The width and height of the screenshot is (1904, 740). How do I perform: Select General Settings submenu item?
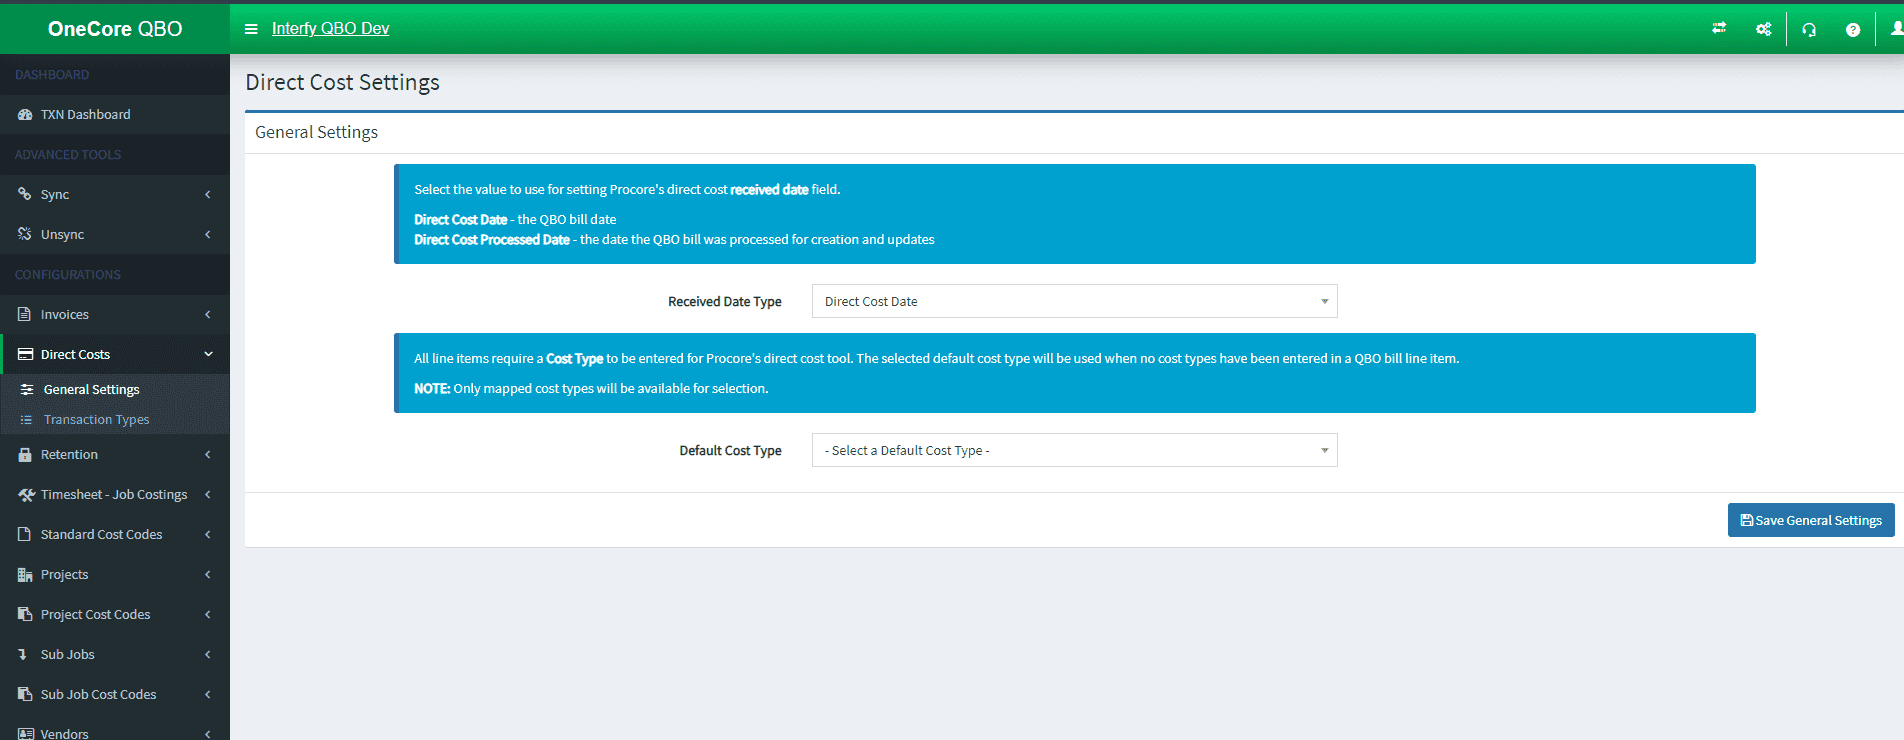point(91,390)
